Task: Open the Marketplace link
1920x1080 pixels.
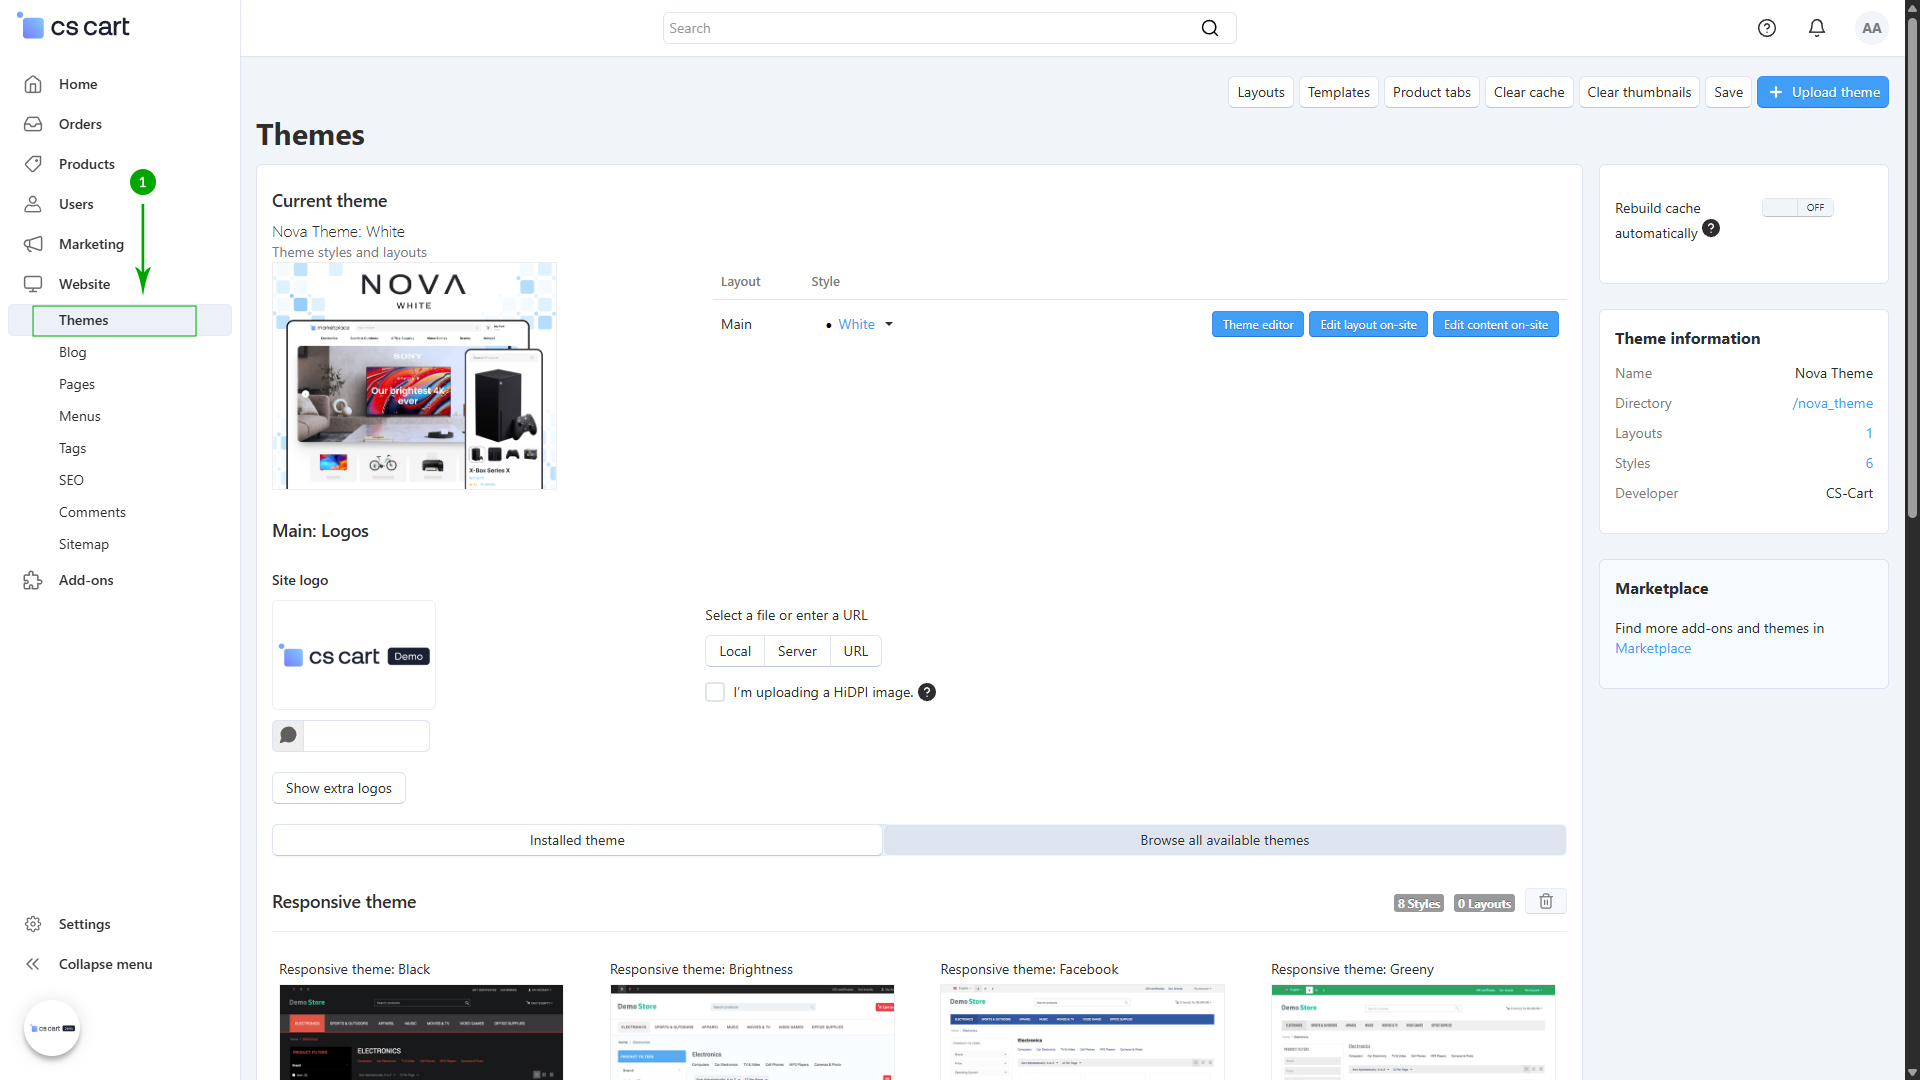Action: click(1653, 648)
